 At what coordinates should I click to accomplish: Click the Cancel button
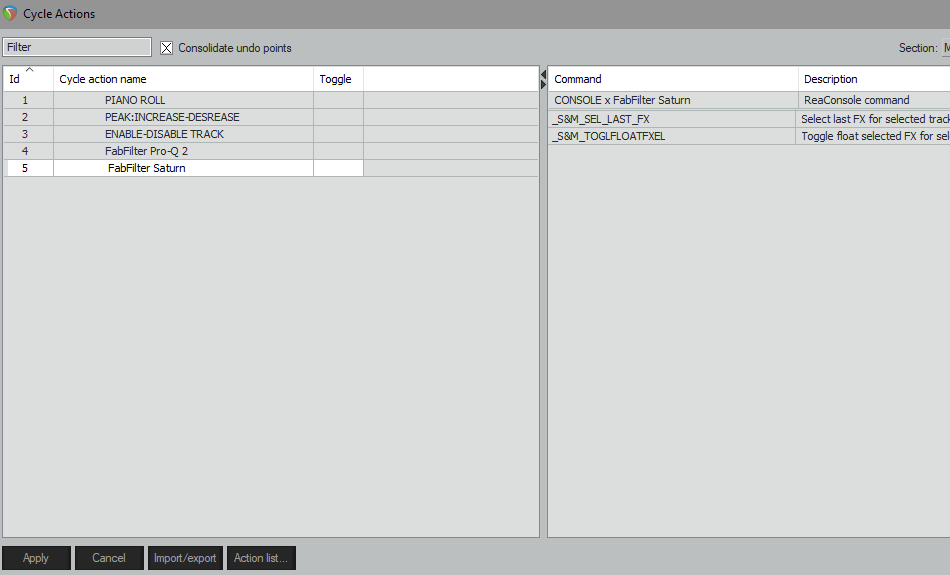(x=109, y=558)
